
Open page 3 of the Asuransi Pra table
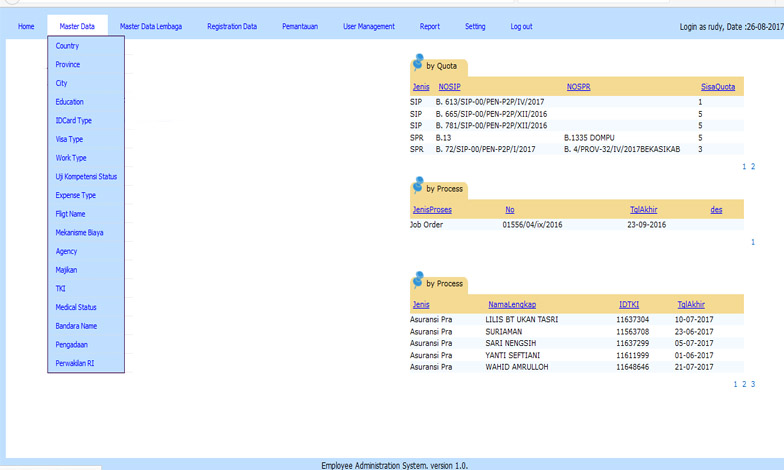point(752,384)
